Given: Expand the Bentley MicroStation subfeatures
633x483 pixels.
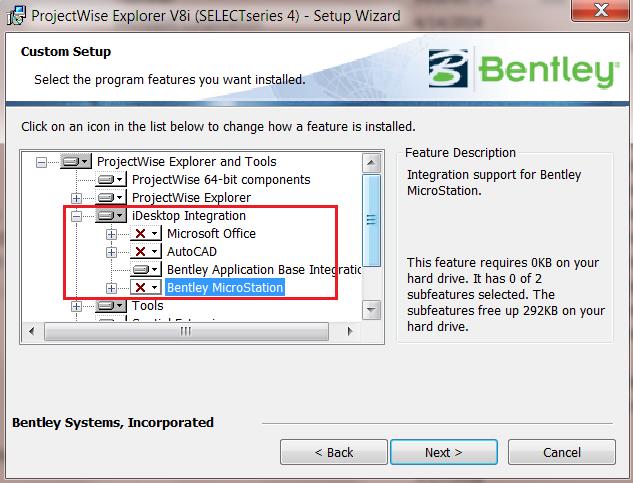Looking at the screenshot, I should (x=111, y=288).
